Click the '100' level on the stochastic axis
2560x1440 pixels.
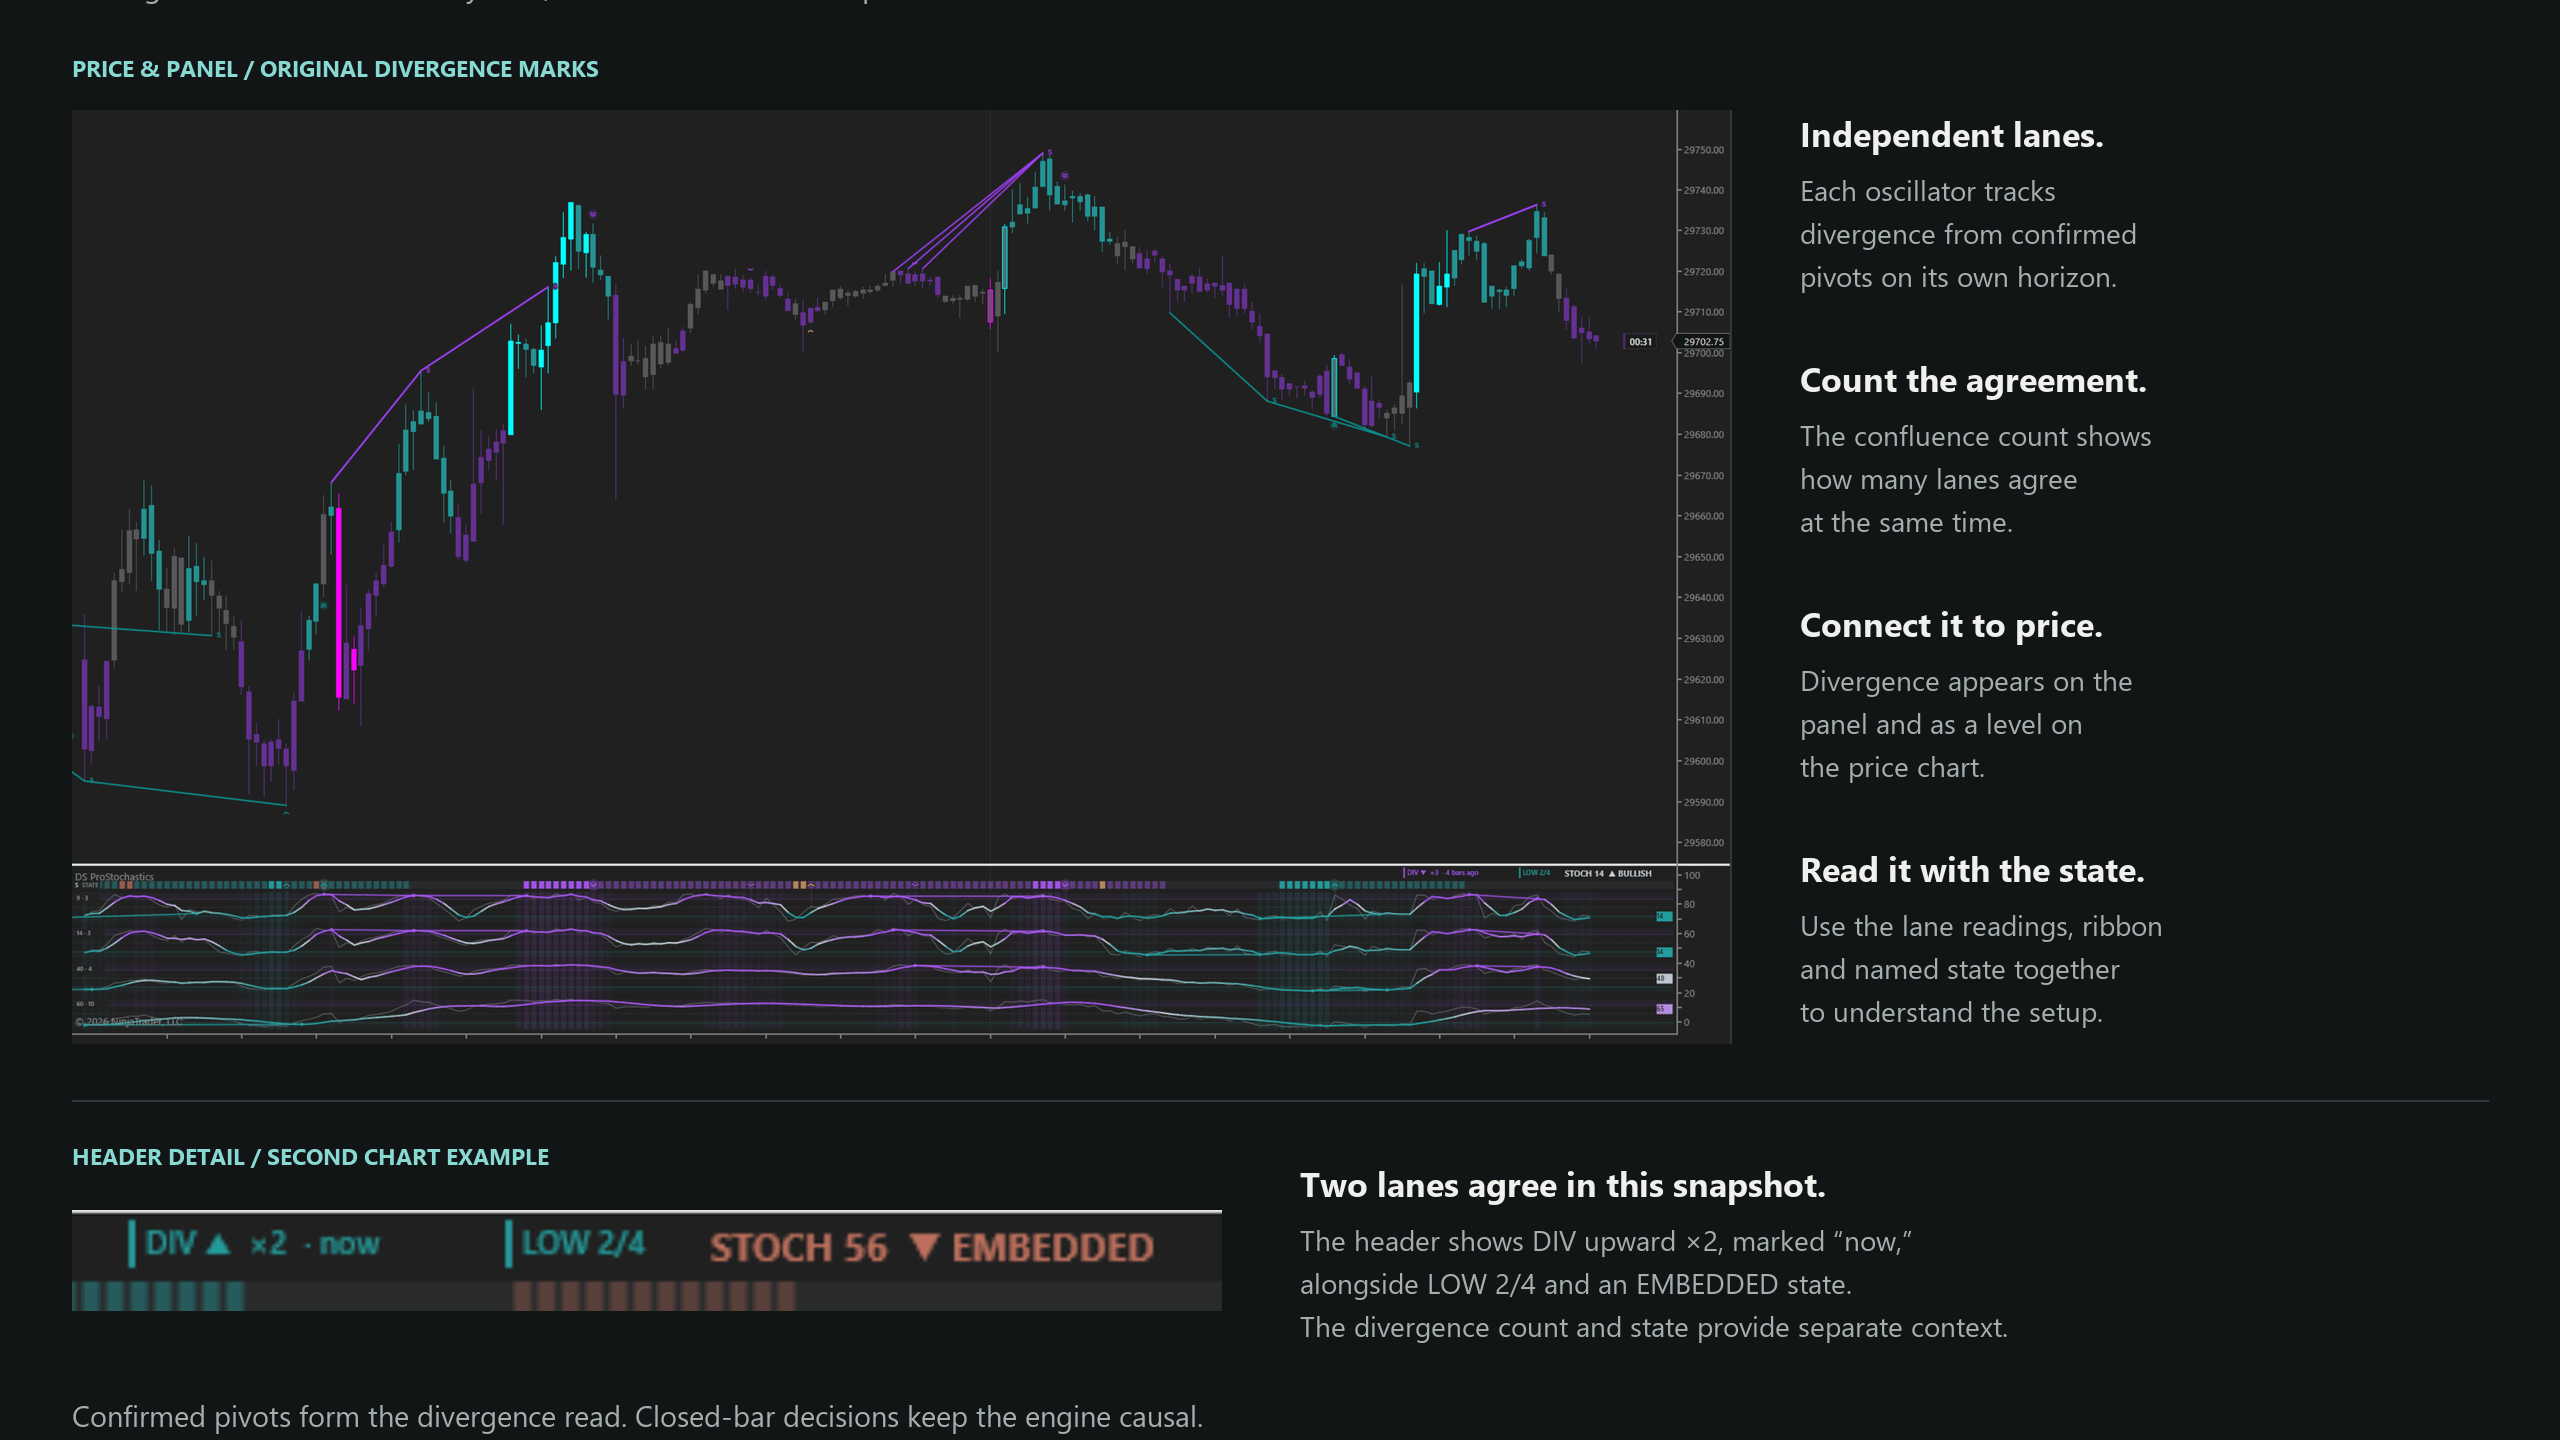pyautogui.click(x=1692, y=876)
